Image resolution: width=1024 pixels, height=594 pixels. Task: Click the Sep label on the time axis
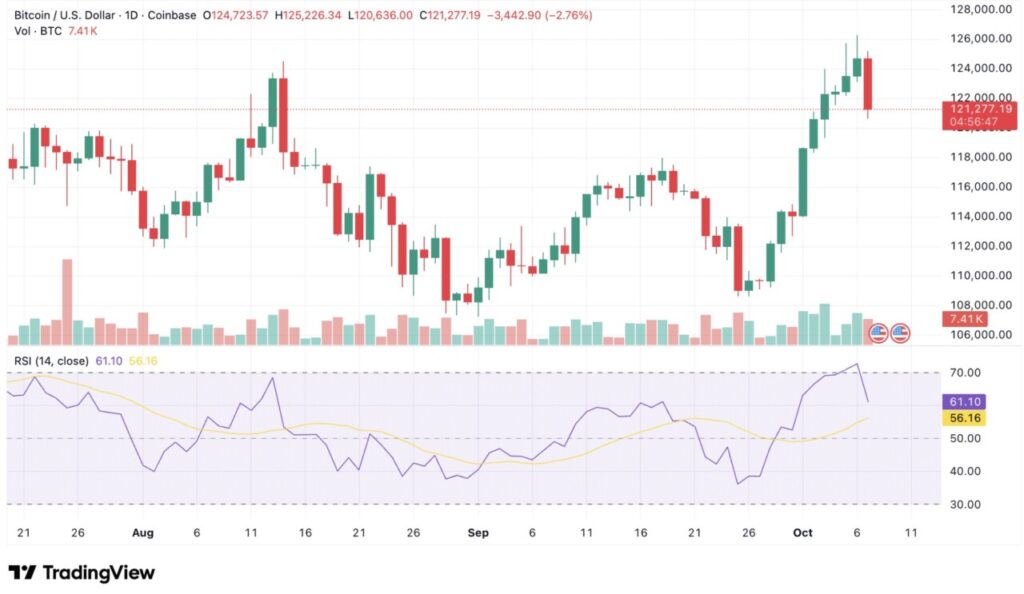click(x=476, y=534)
